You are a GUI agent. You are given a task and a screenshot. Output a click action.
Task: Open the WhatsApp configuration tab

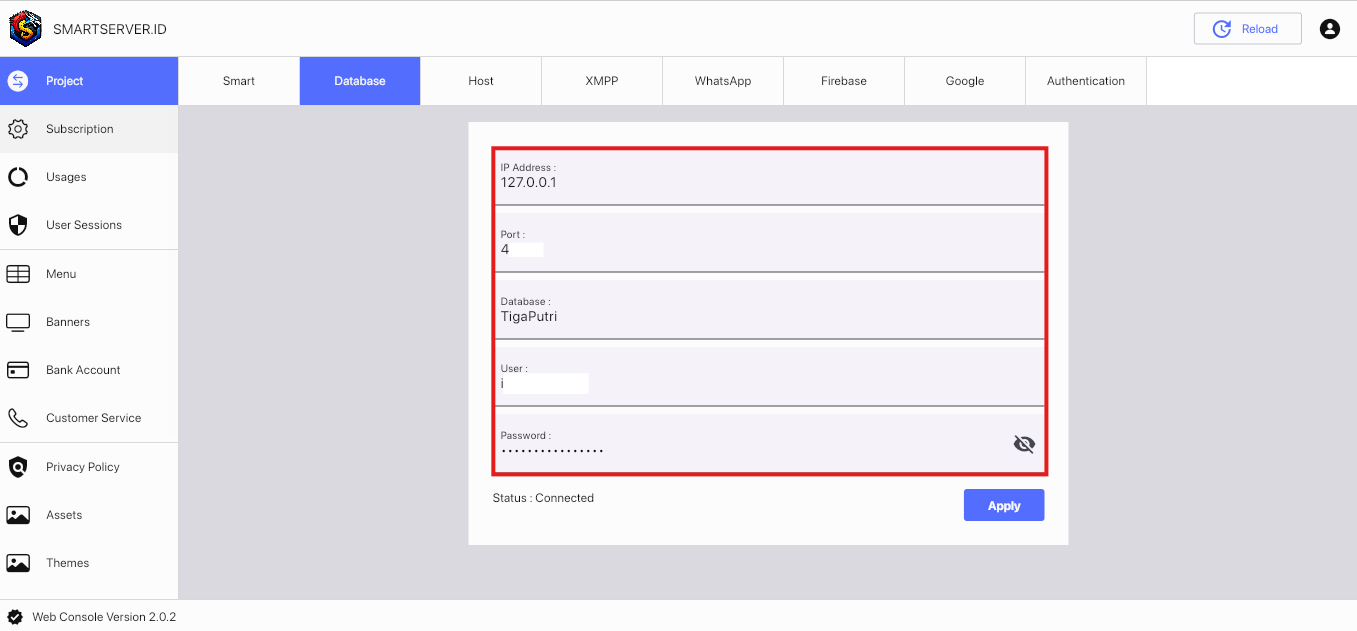(x=722, y=80)
